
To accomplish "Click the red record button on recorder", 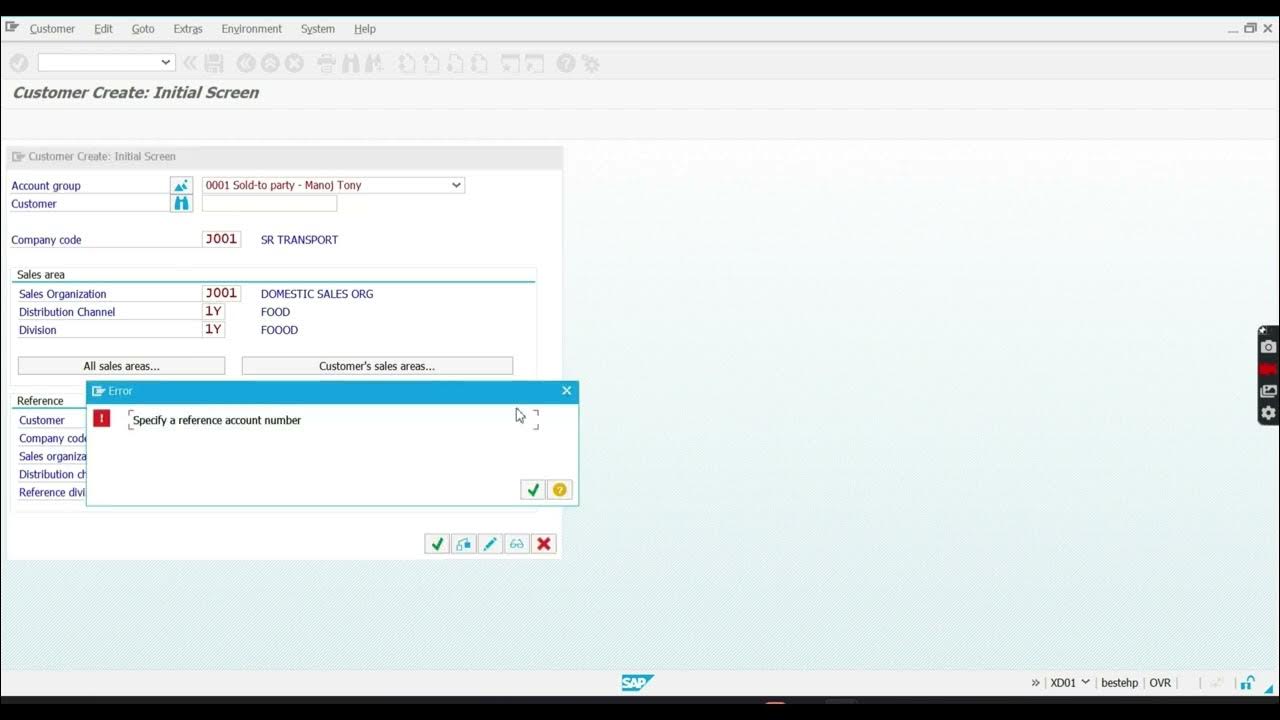I will pos(1269,369).
